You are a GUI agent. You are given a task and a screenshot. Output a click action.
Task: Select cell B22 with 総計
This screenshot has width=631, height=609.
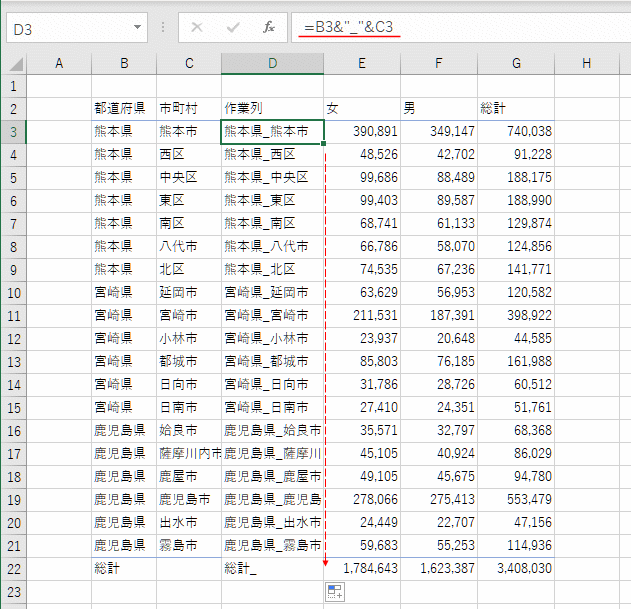click(124, 569)
